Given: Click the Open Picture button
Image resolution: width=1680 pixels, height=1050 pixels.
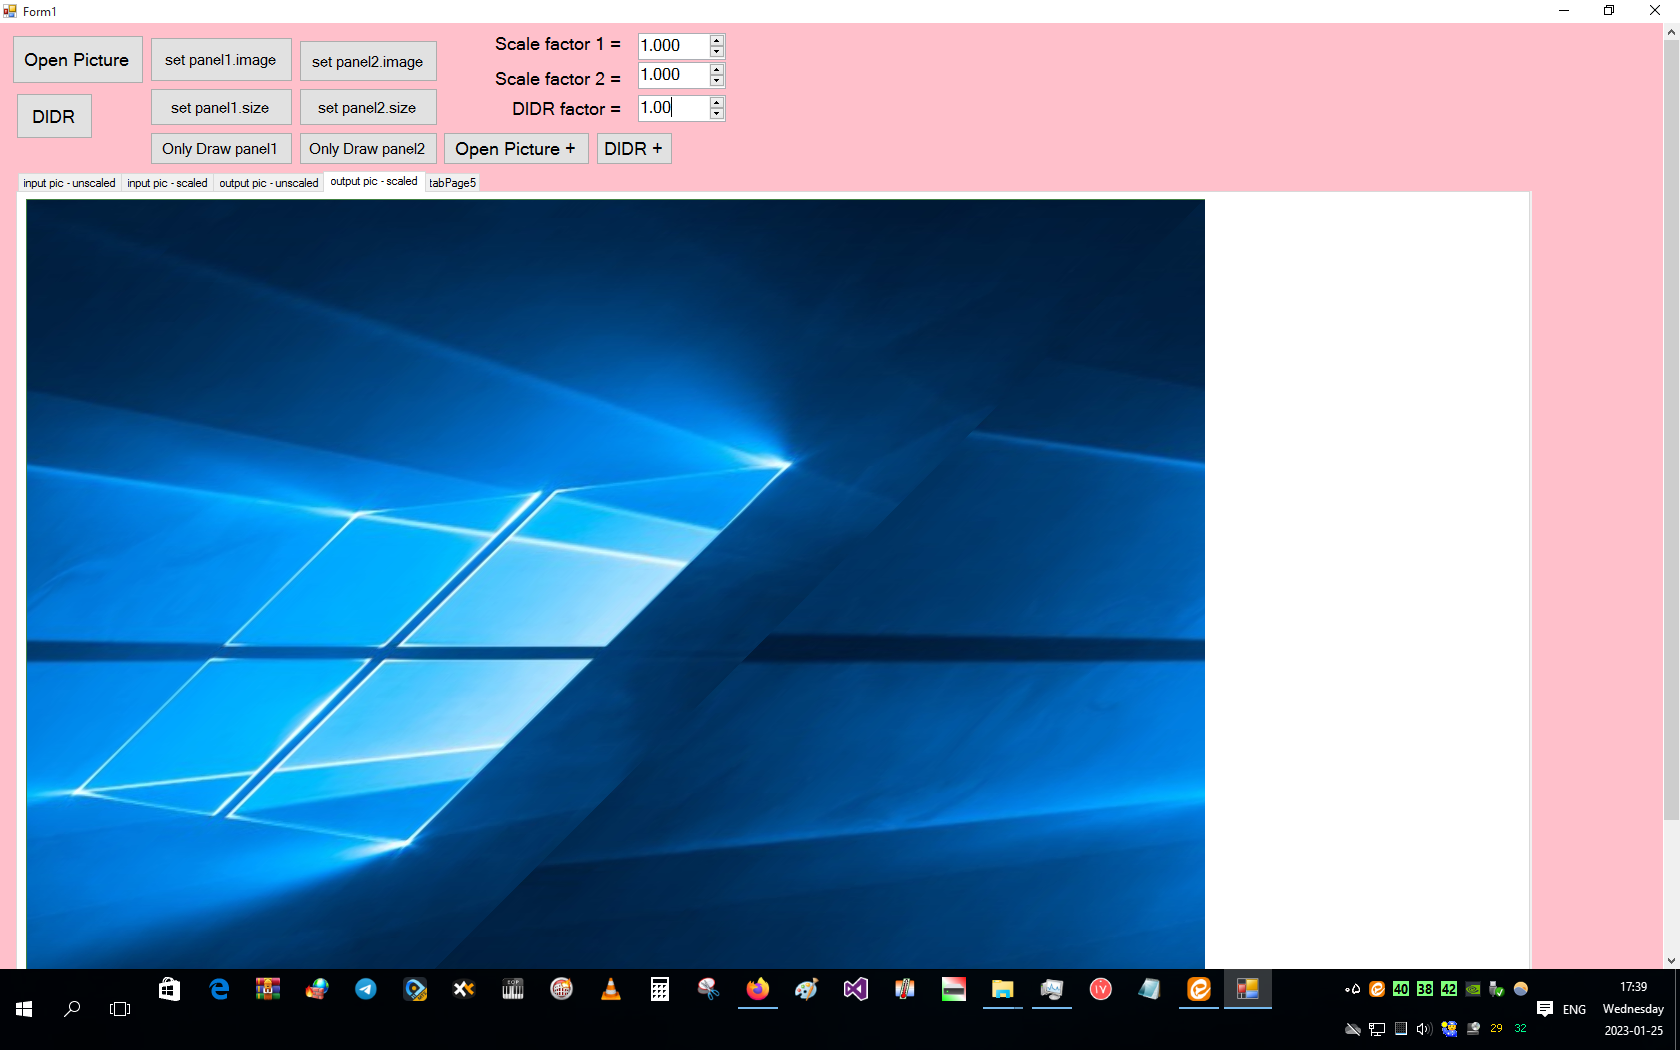Looking at the screenshot, I should point(77,60).
